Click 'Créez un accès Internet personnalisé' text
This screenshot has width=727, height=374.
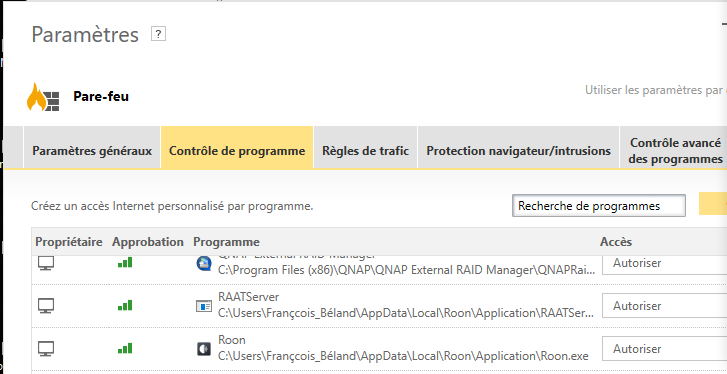tap(172, 206)
